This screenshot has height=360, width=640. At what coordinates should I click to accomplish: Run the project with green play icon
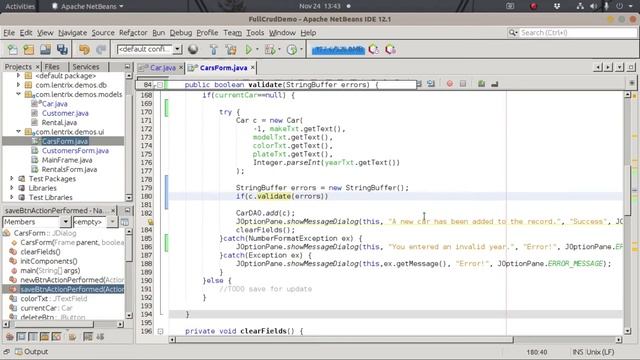(249, 50)
